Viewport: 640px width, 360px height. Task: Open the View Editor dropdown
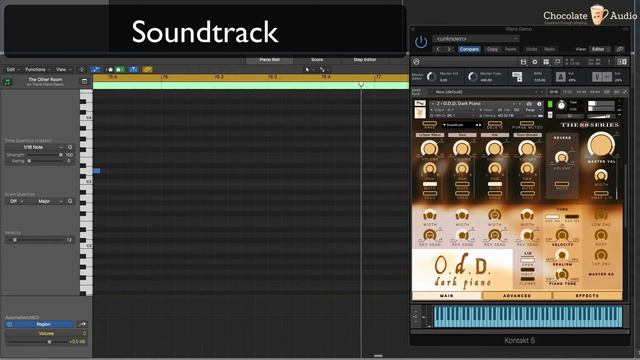[x=600, y=49]
